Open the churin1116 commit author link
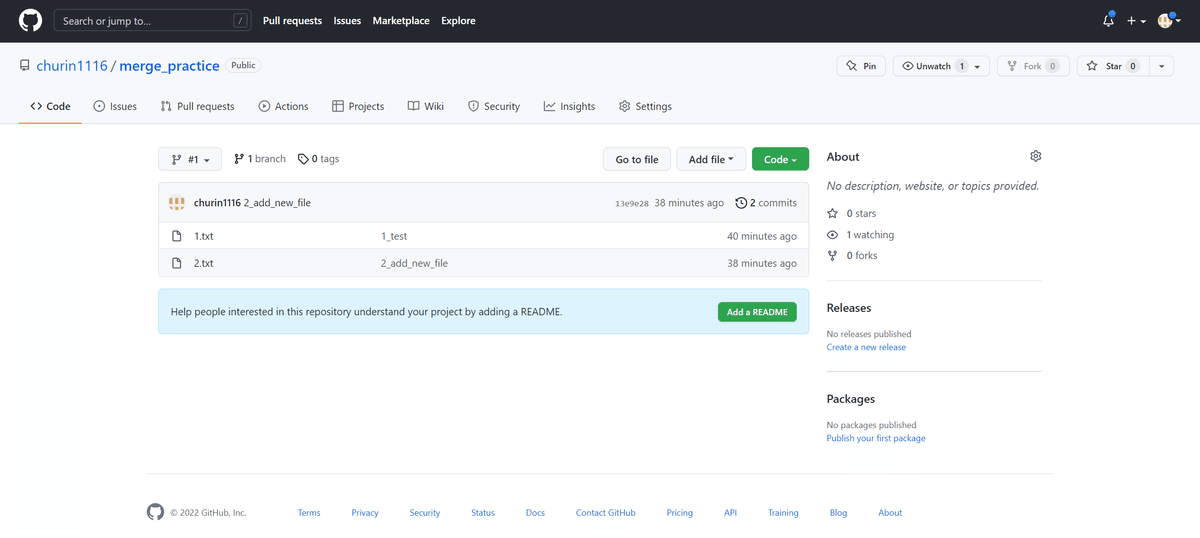This screenshot has width=1200, height=538. (x=217, y=203)
